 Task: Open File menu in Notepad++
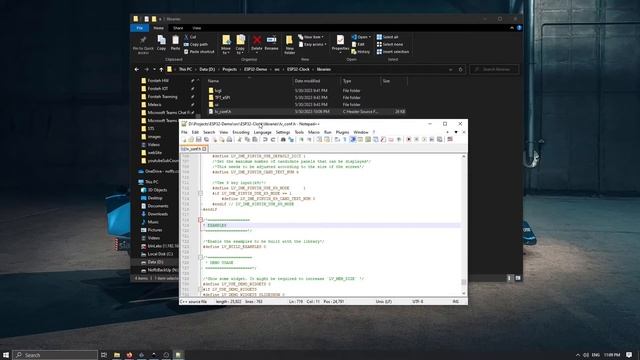click(x=184, y=132)
